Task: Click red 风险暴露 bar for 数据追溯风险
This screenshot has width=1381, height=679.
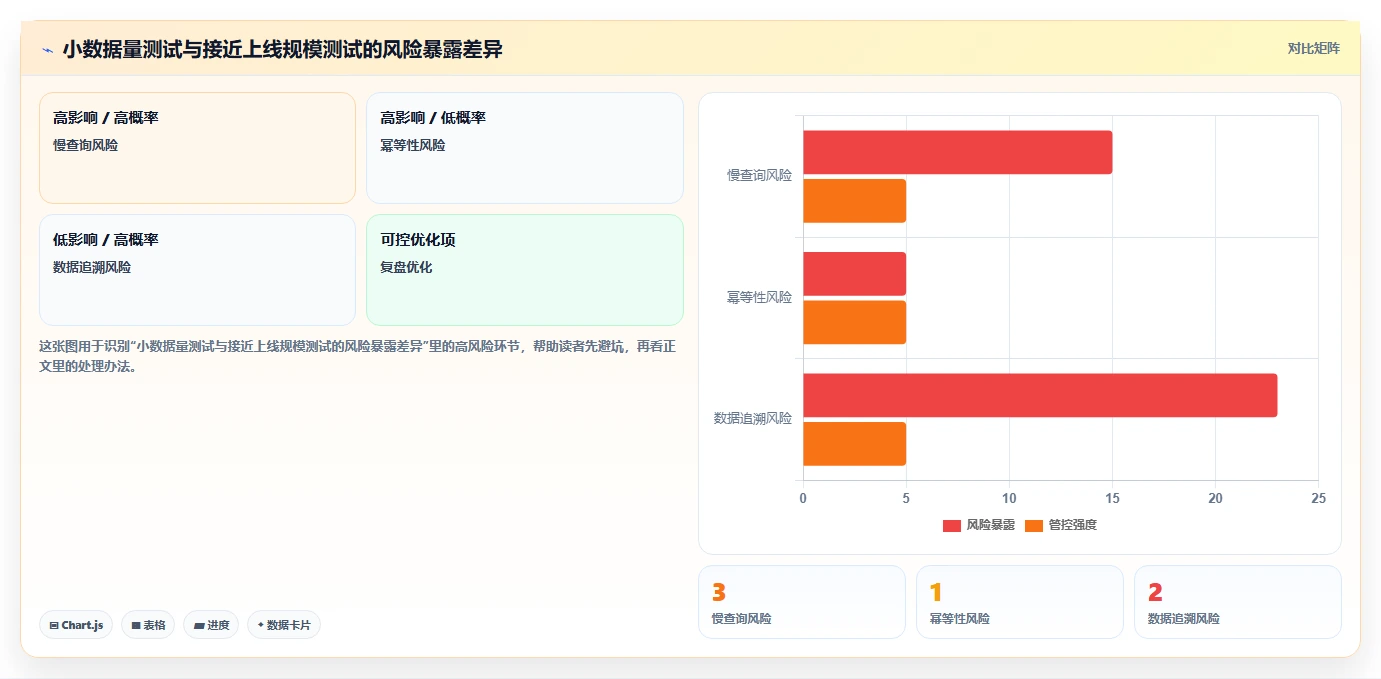Action: click(x=1040, y=395)
